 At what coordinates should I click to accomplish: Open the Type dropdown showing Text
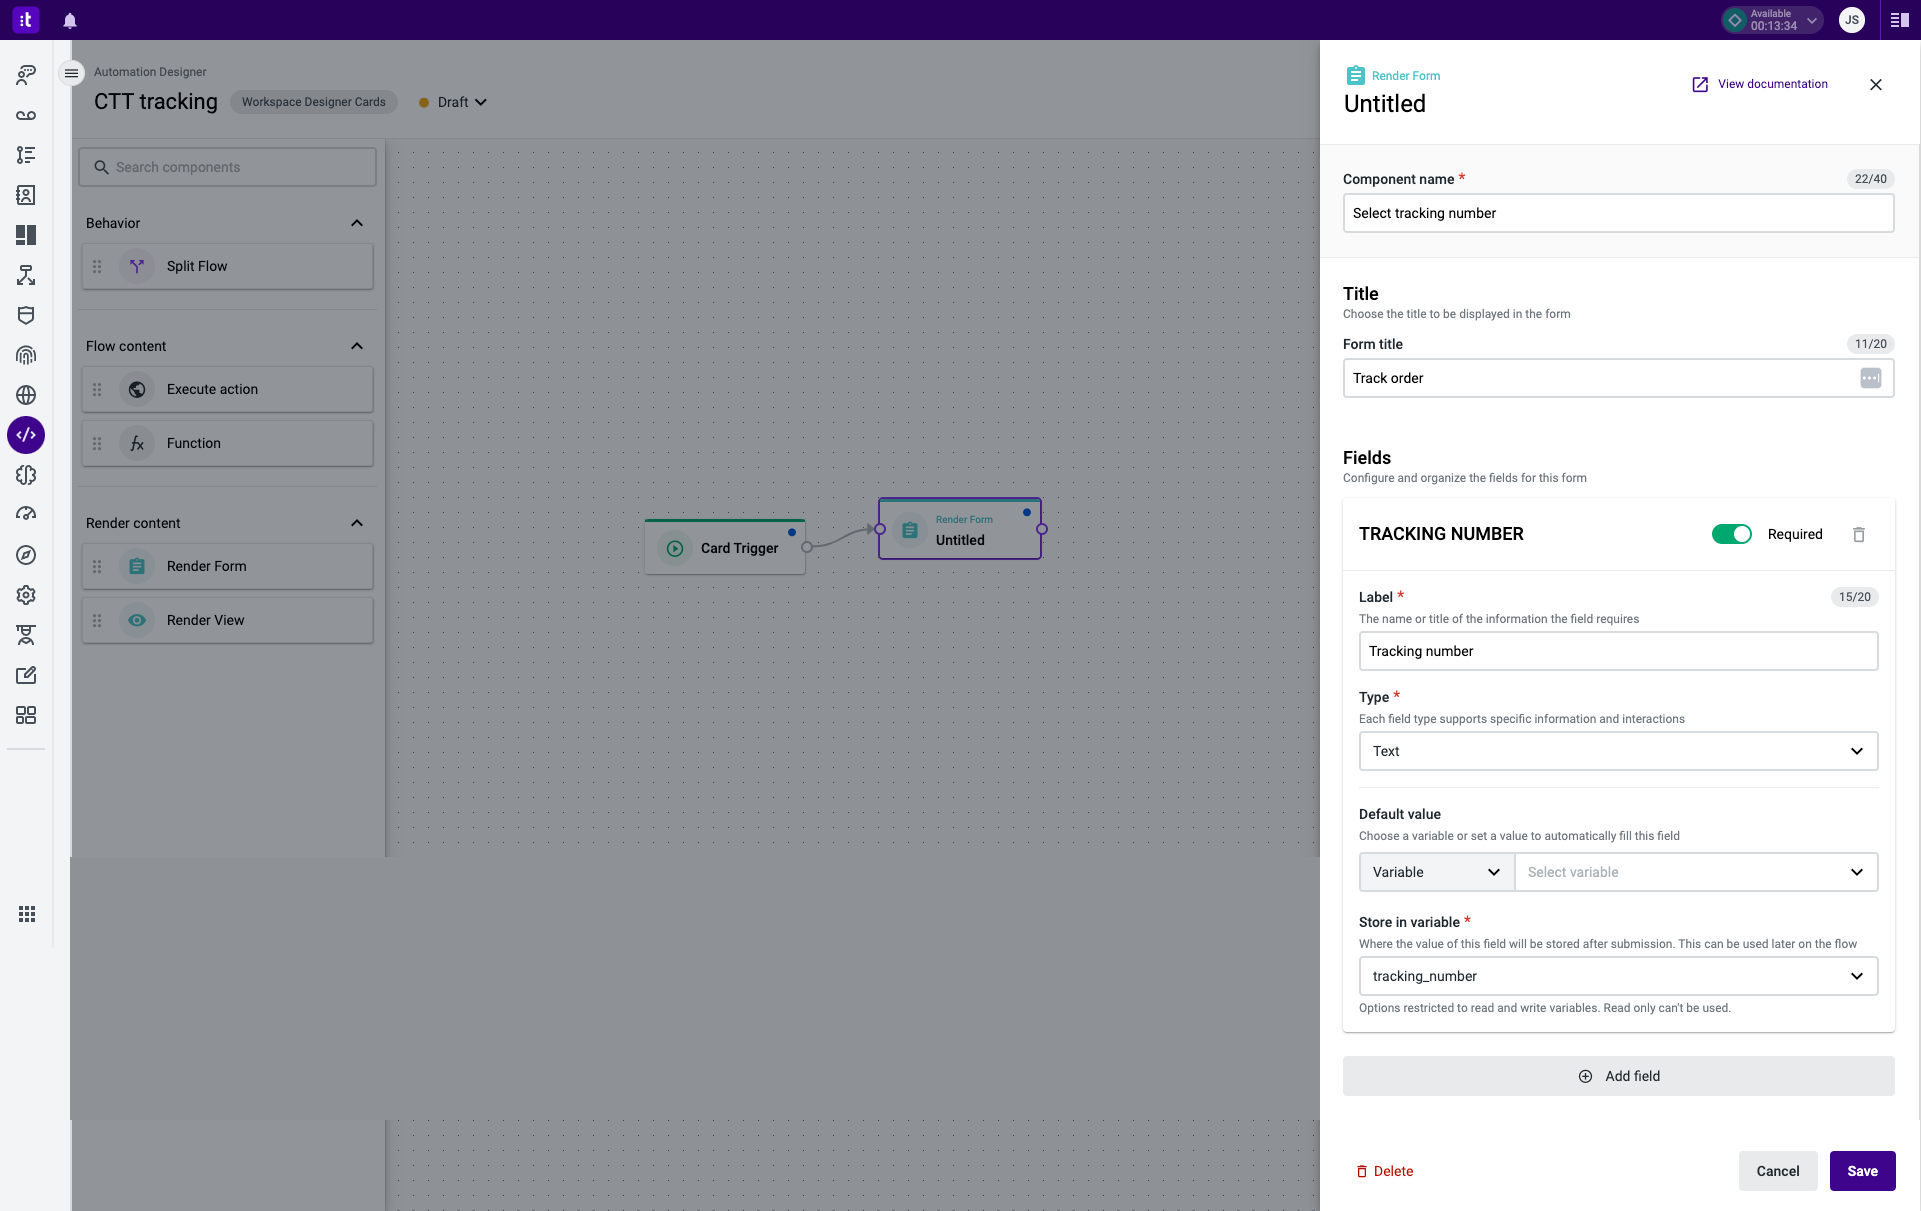point(1617,751)
